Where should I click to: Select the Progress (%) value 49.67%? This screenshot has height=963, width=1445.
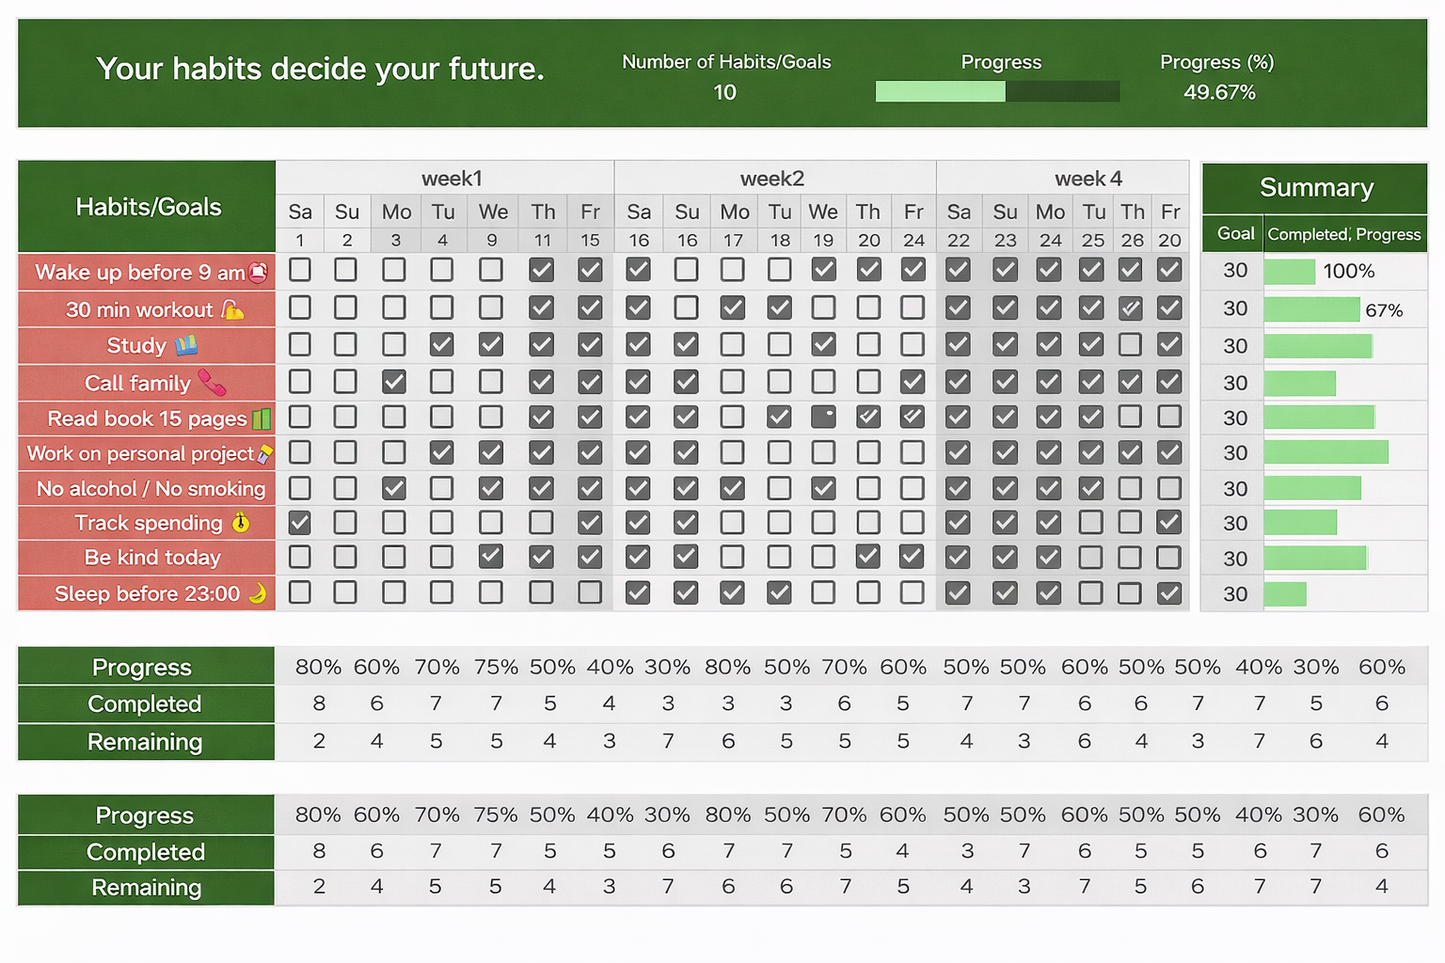pos(1219,93)
